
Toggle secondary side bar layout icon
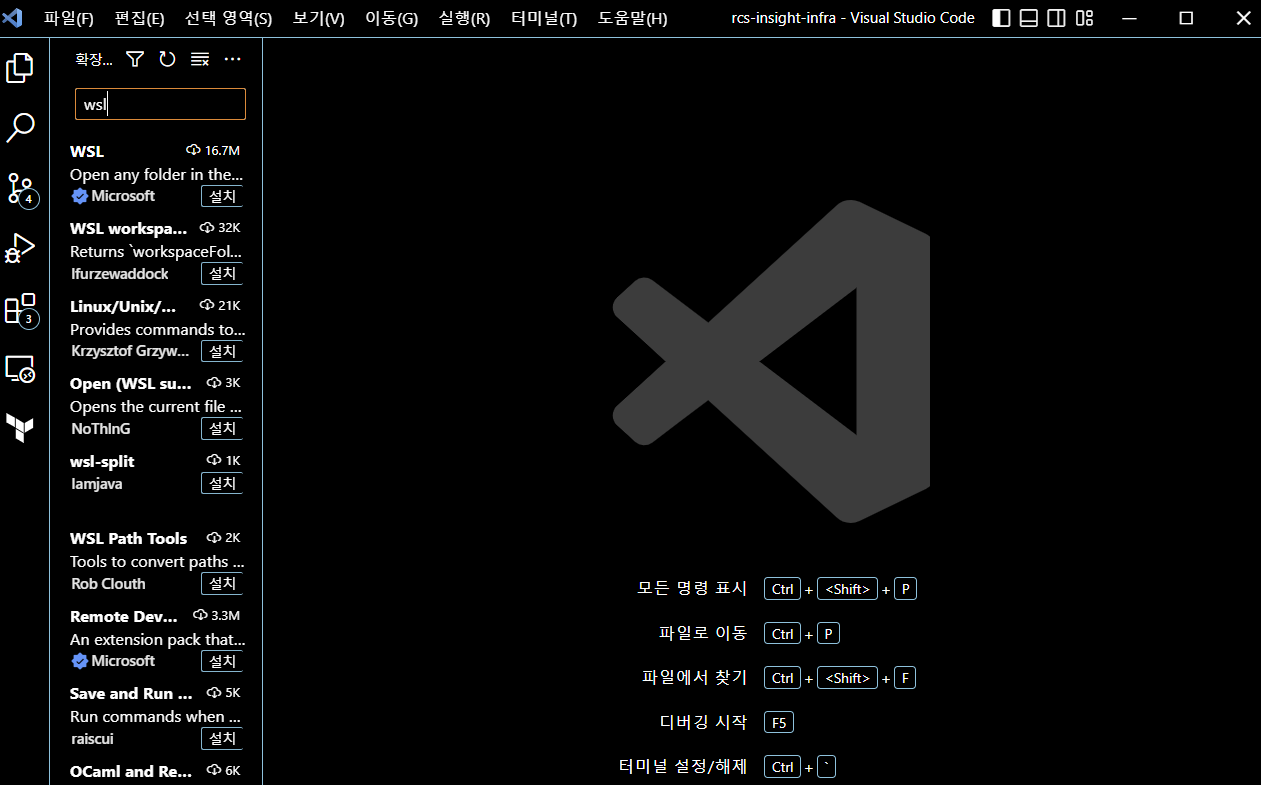tap(1056, 18)
